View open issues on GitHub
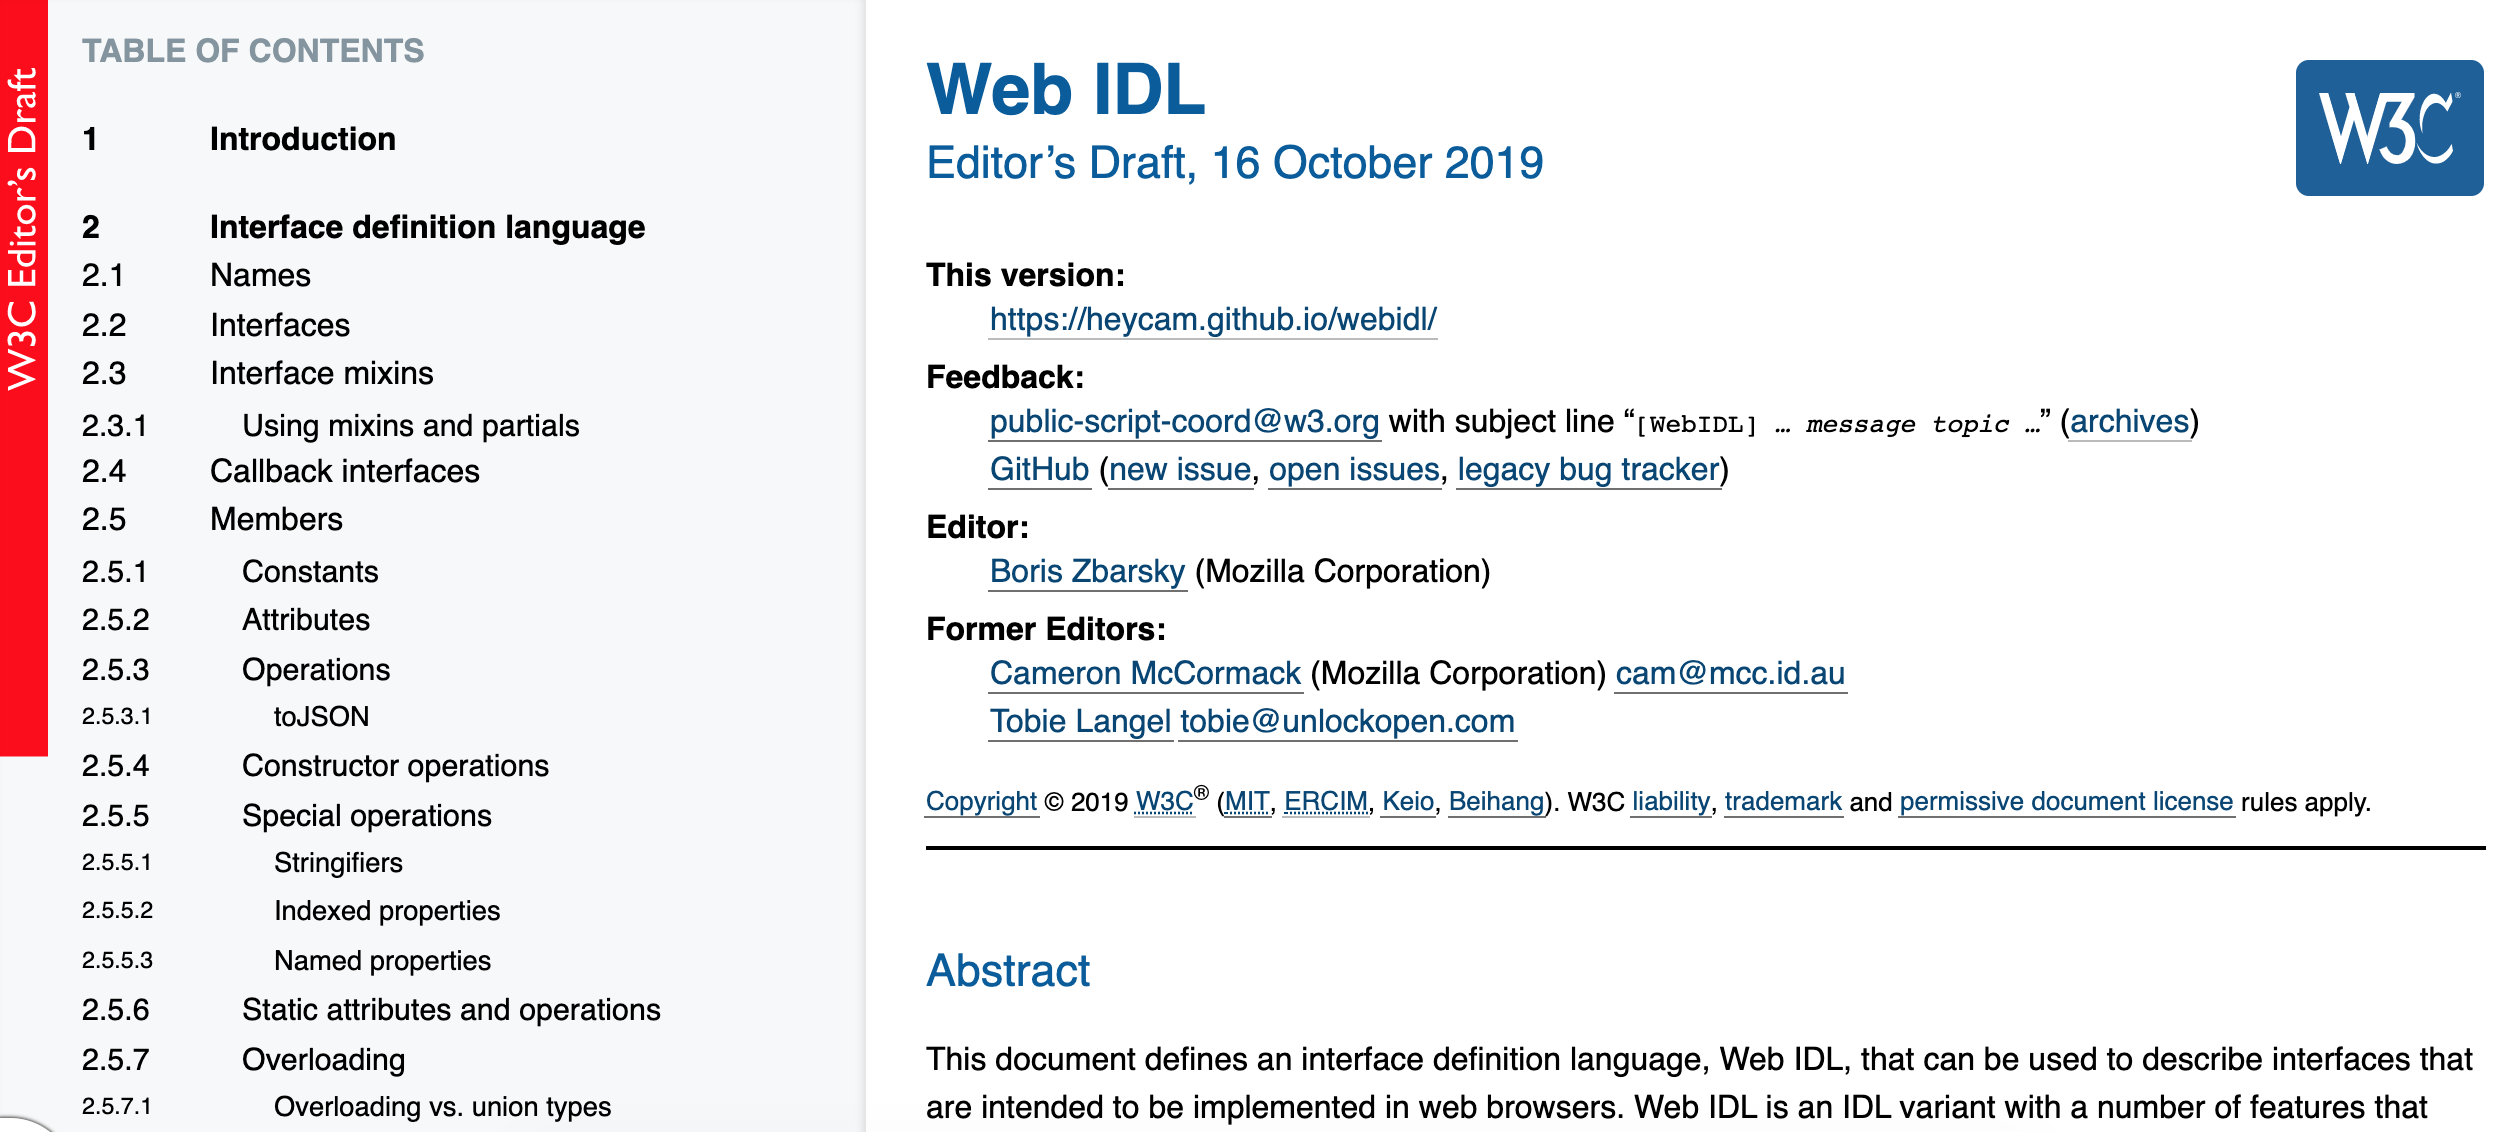Viewport: 2502px width, 1132px height. [x=1353, y=470]
